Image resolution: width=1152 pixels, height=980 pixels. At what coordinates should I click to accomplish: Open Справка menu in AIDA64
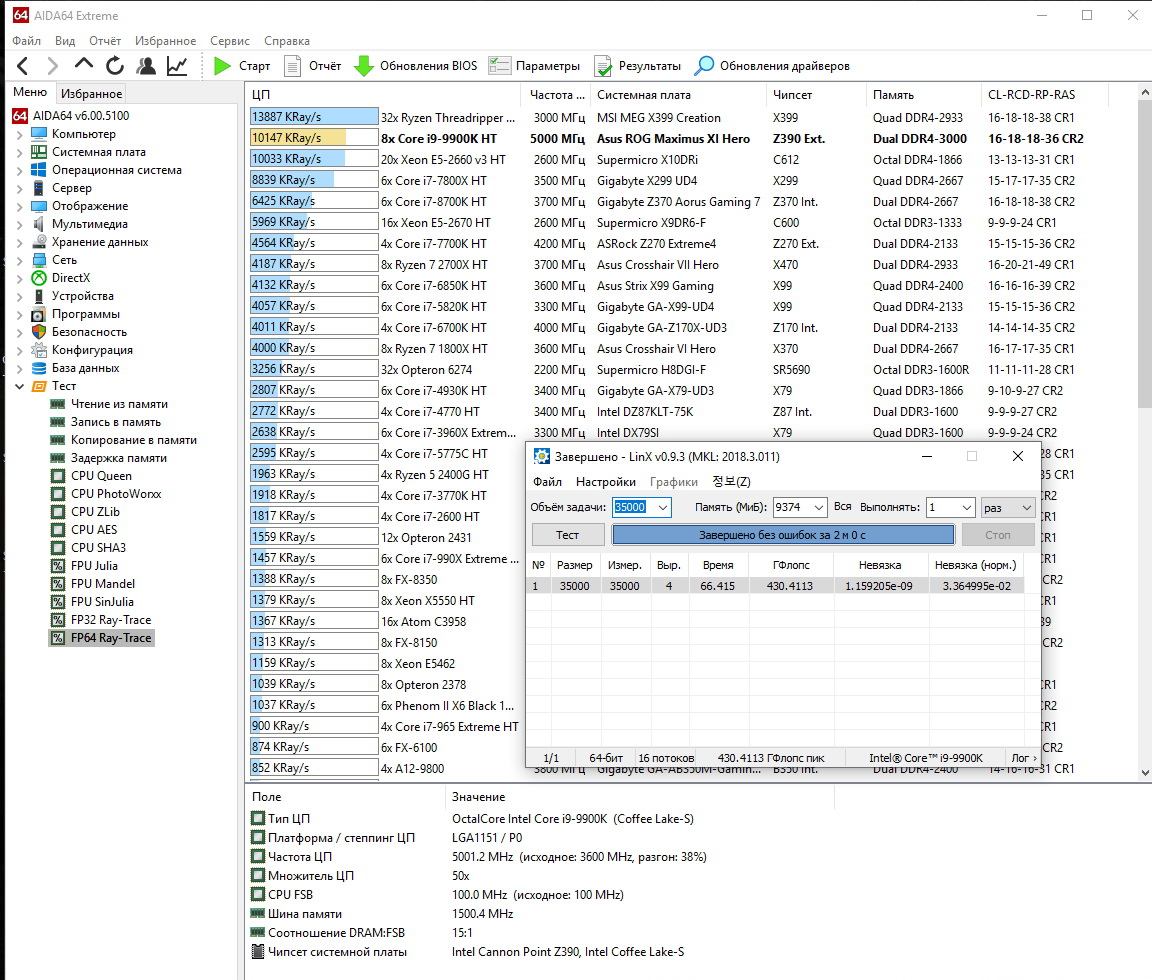tap(287, 41)
